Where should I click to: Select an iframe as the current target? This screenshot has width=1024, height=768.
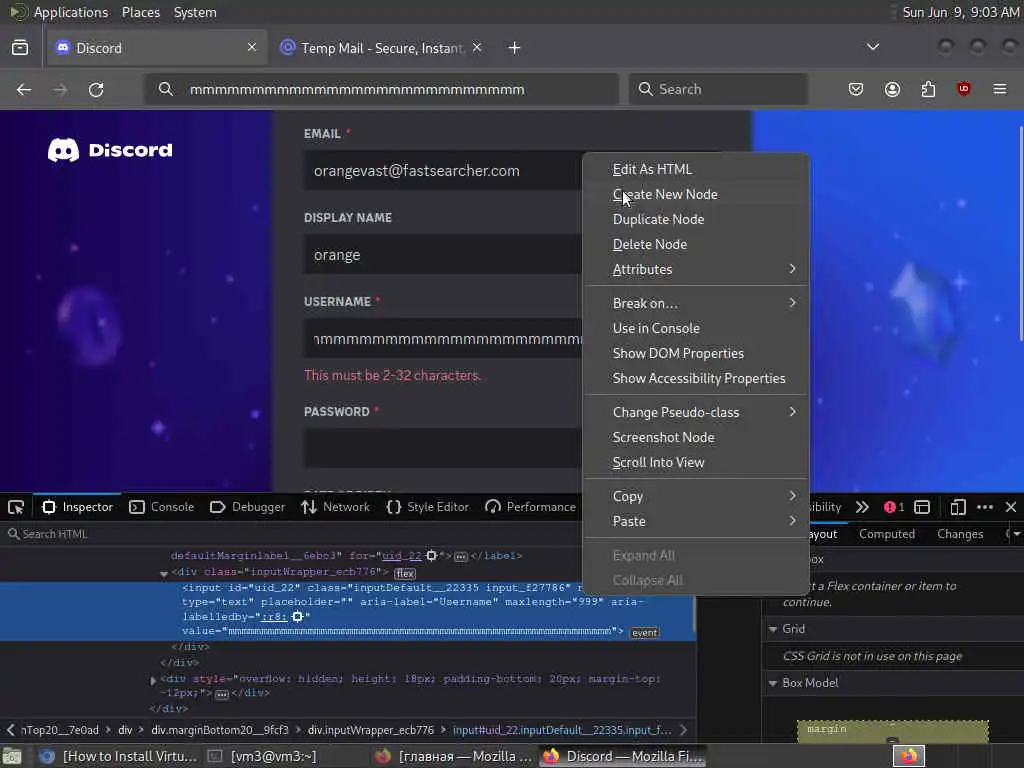(921, 507)
